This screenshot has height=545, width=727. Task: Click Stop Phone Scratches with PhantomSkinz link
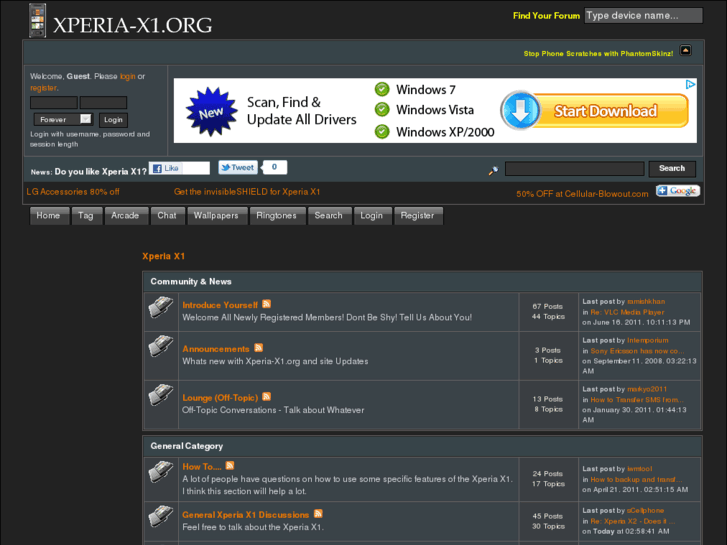(598, 53)
